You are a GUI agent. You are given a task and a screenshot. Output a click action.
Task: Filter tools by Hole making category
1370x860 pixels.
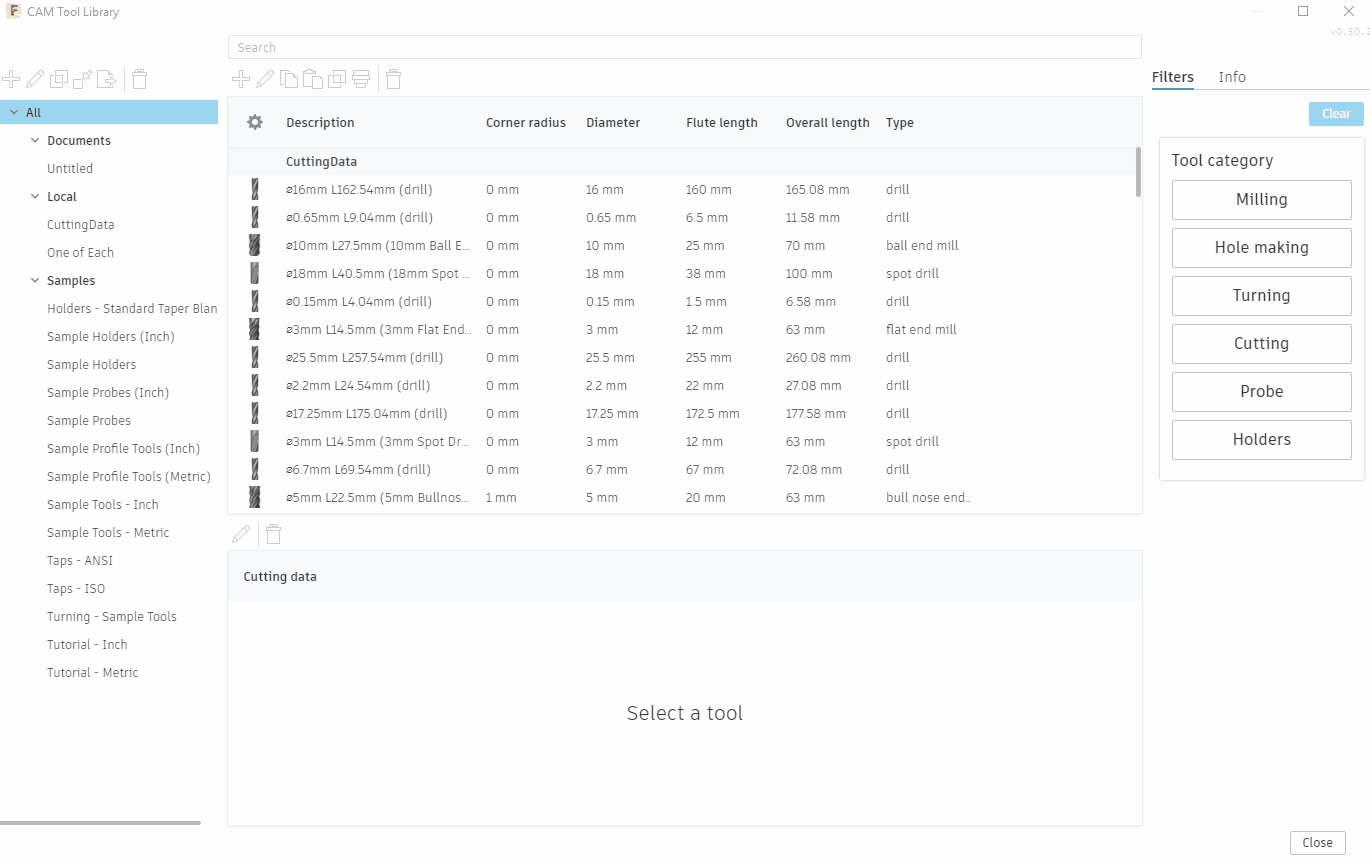(1261, 248)
